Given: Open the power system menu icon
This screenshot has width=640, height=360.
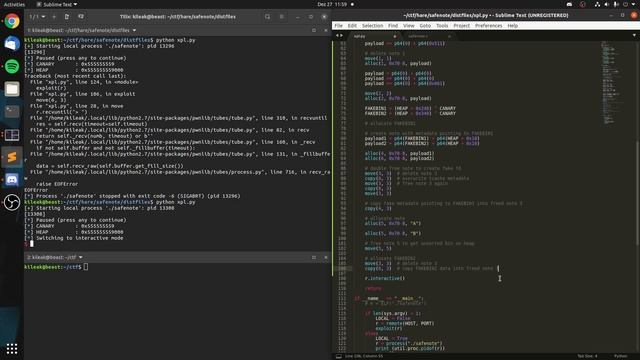Looking at the screenshot, I should [x=626, y=4].
